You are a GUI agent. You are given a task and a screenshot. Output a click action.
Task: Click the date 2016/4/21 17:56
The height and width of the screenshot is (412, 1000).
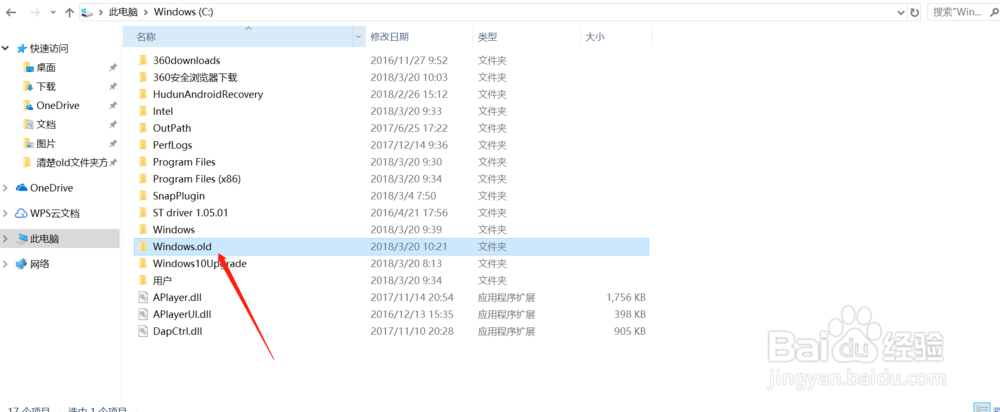click(x=409, y=212)
